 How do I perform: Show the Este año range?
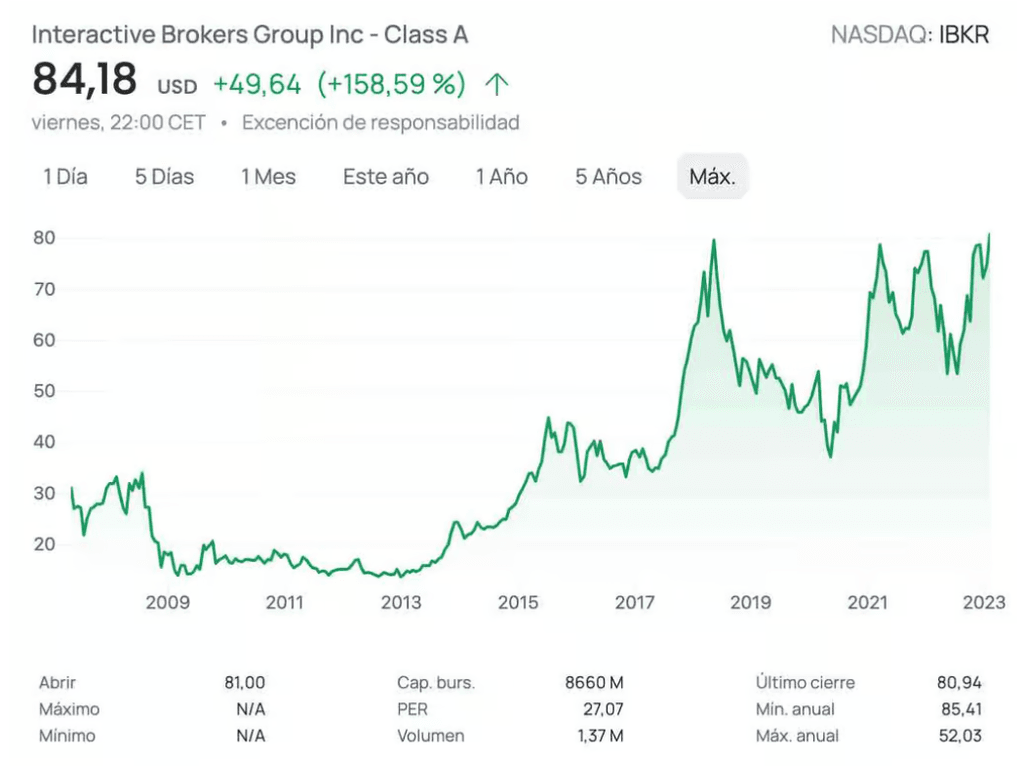pyautogui.click(x=386, y=176)
